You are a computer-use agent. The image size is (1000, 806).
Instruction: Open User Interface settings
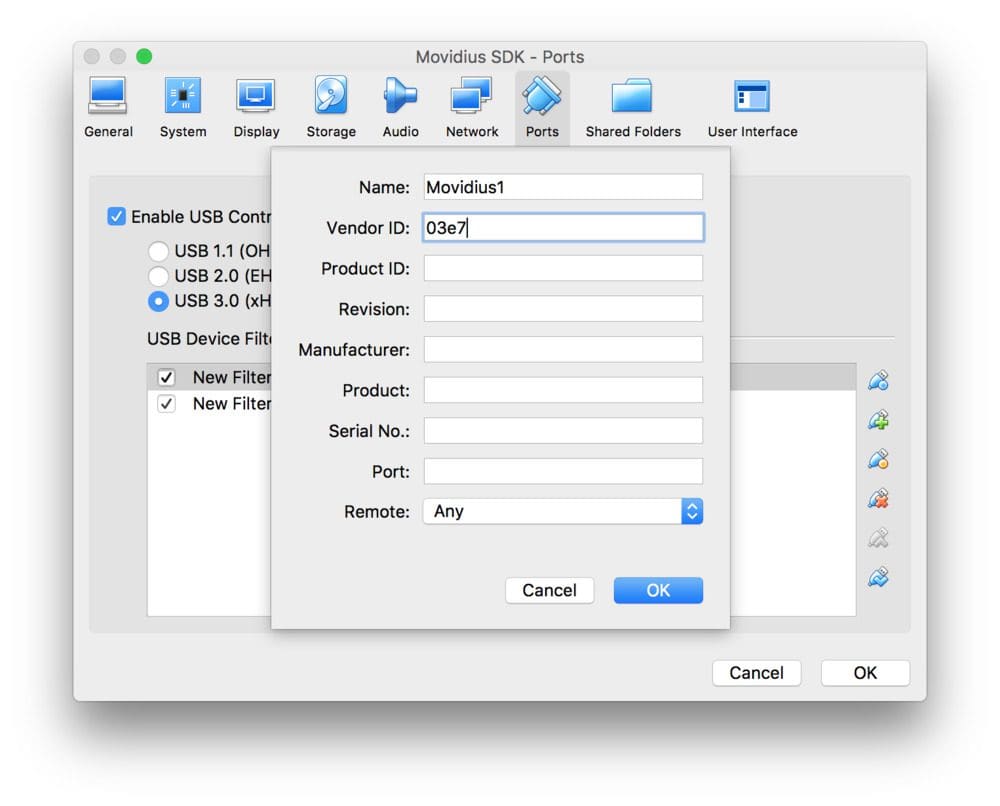[752, 106]
